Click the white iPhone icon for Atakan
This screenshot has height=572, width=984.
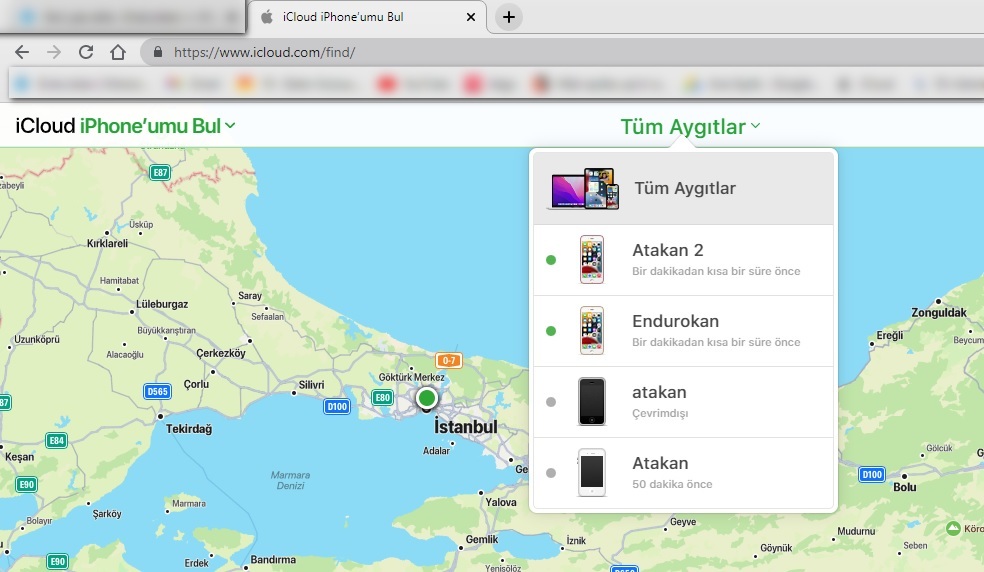click(x=592, y=472)
